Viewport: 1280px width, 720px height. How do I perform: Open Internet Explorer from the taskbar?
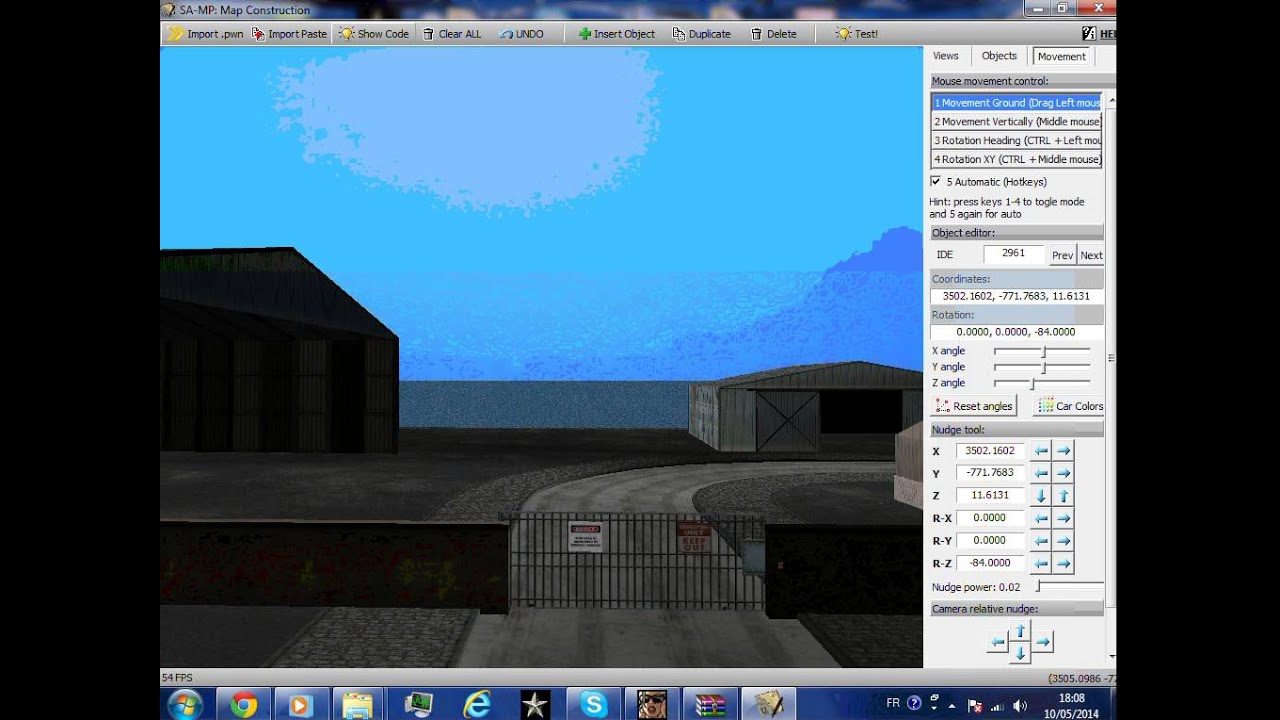pyautogui.click(x=477, y=704)
